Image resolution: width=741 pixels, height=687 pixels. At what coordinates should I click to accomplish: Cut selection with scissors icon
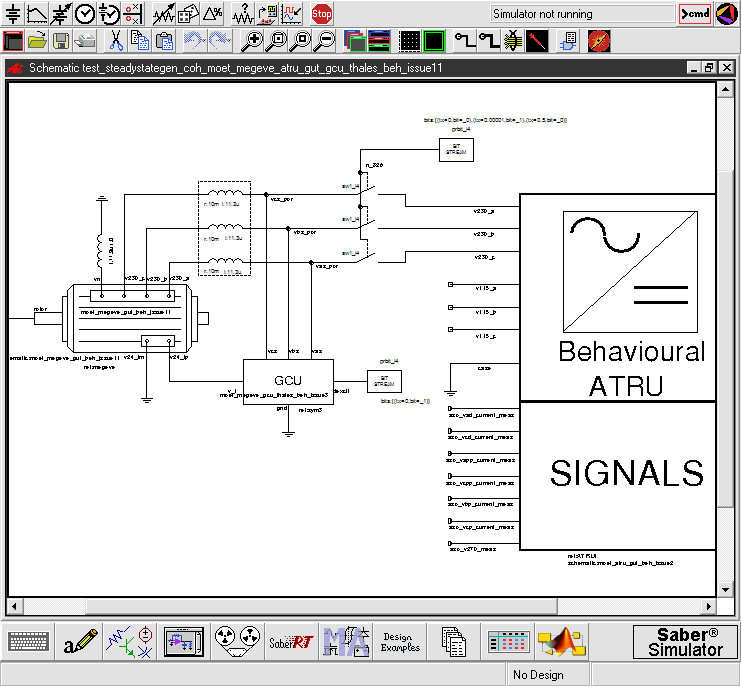pyautogui.click(x=116, y=41)
